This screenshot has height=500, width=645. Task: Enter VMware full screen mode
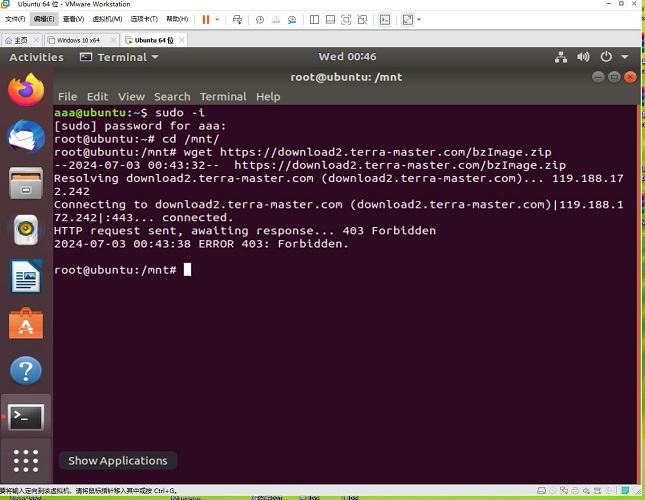[346, 19]
